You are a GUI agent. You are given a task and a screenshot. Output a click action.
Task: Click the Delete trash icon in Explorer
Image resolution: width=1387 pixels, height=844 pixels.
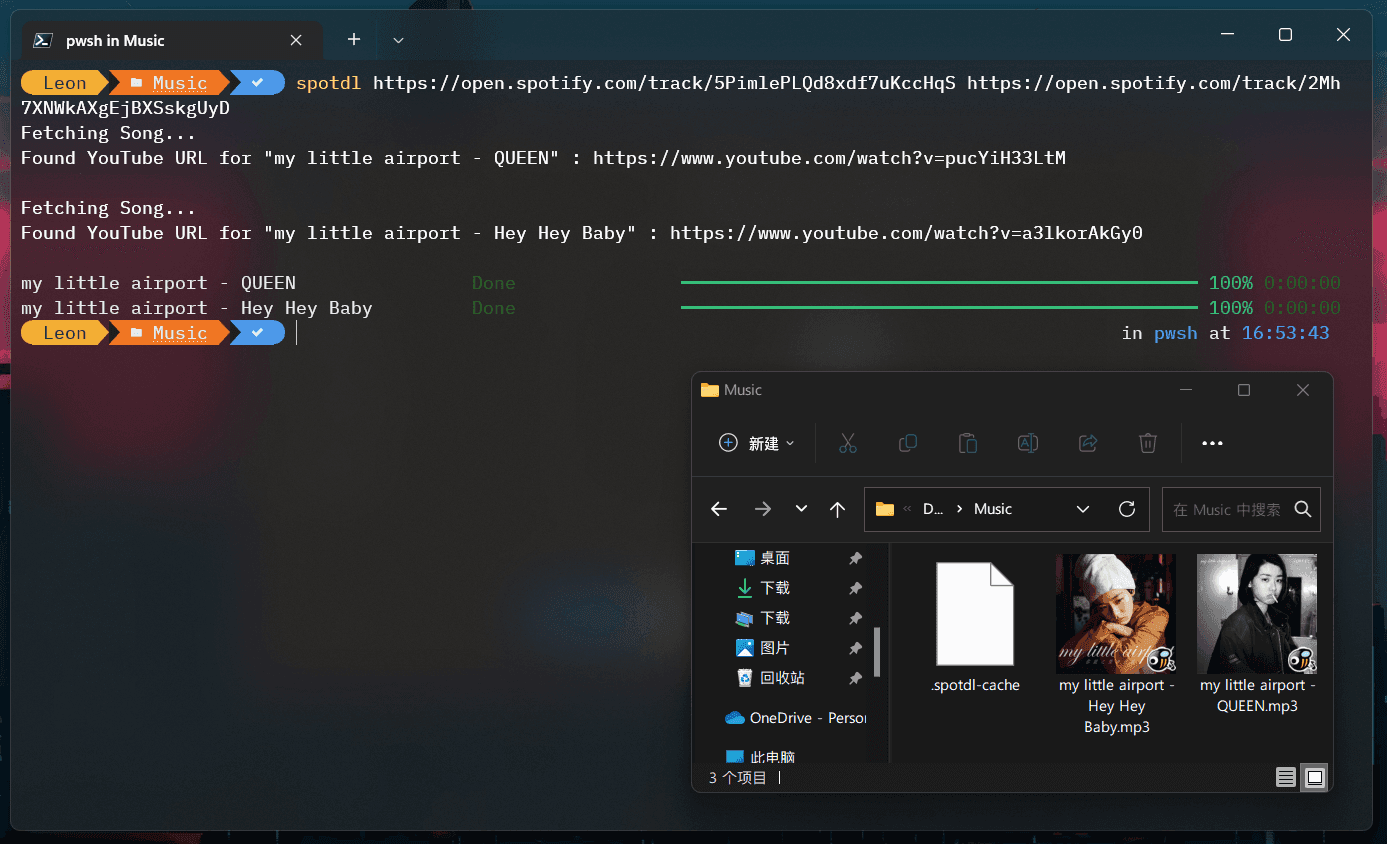[x=1148, y=443]
